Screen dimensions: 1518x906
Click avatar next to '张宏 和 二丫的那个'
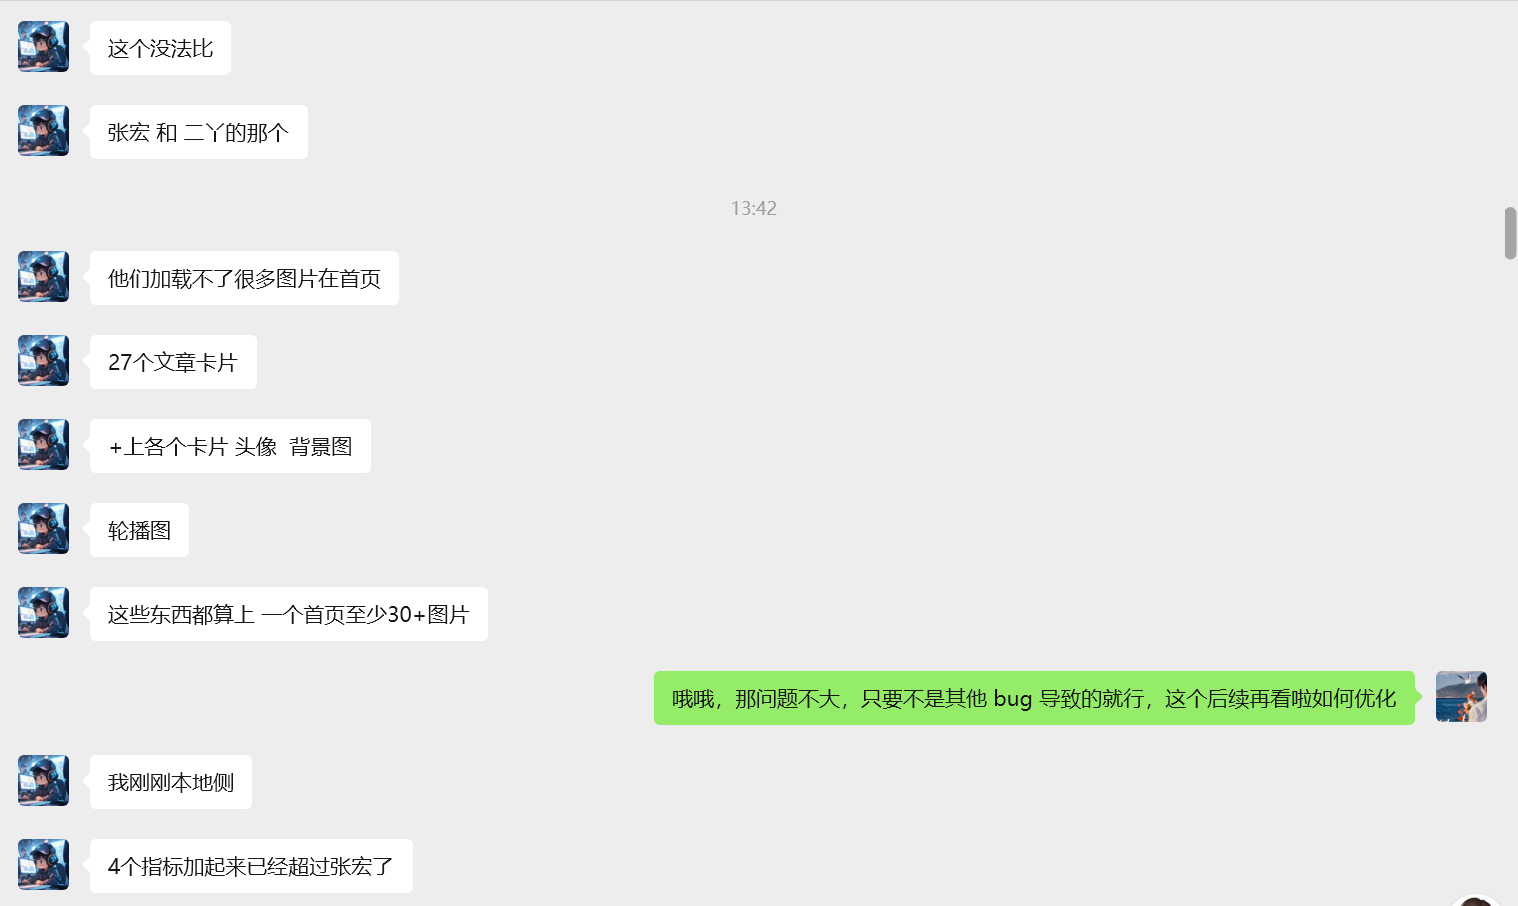point(43,131)
